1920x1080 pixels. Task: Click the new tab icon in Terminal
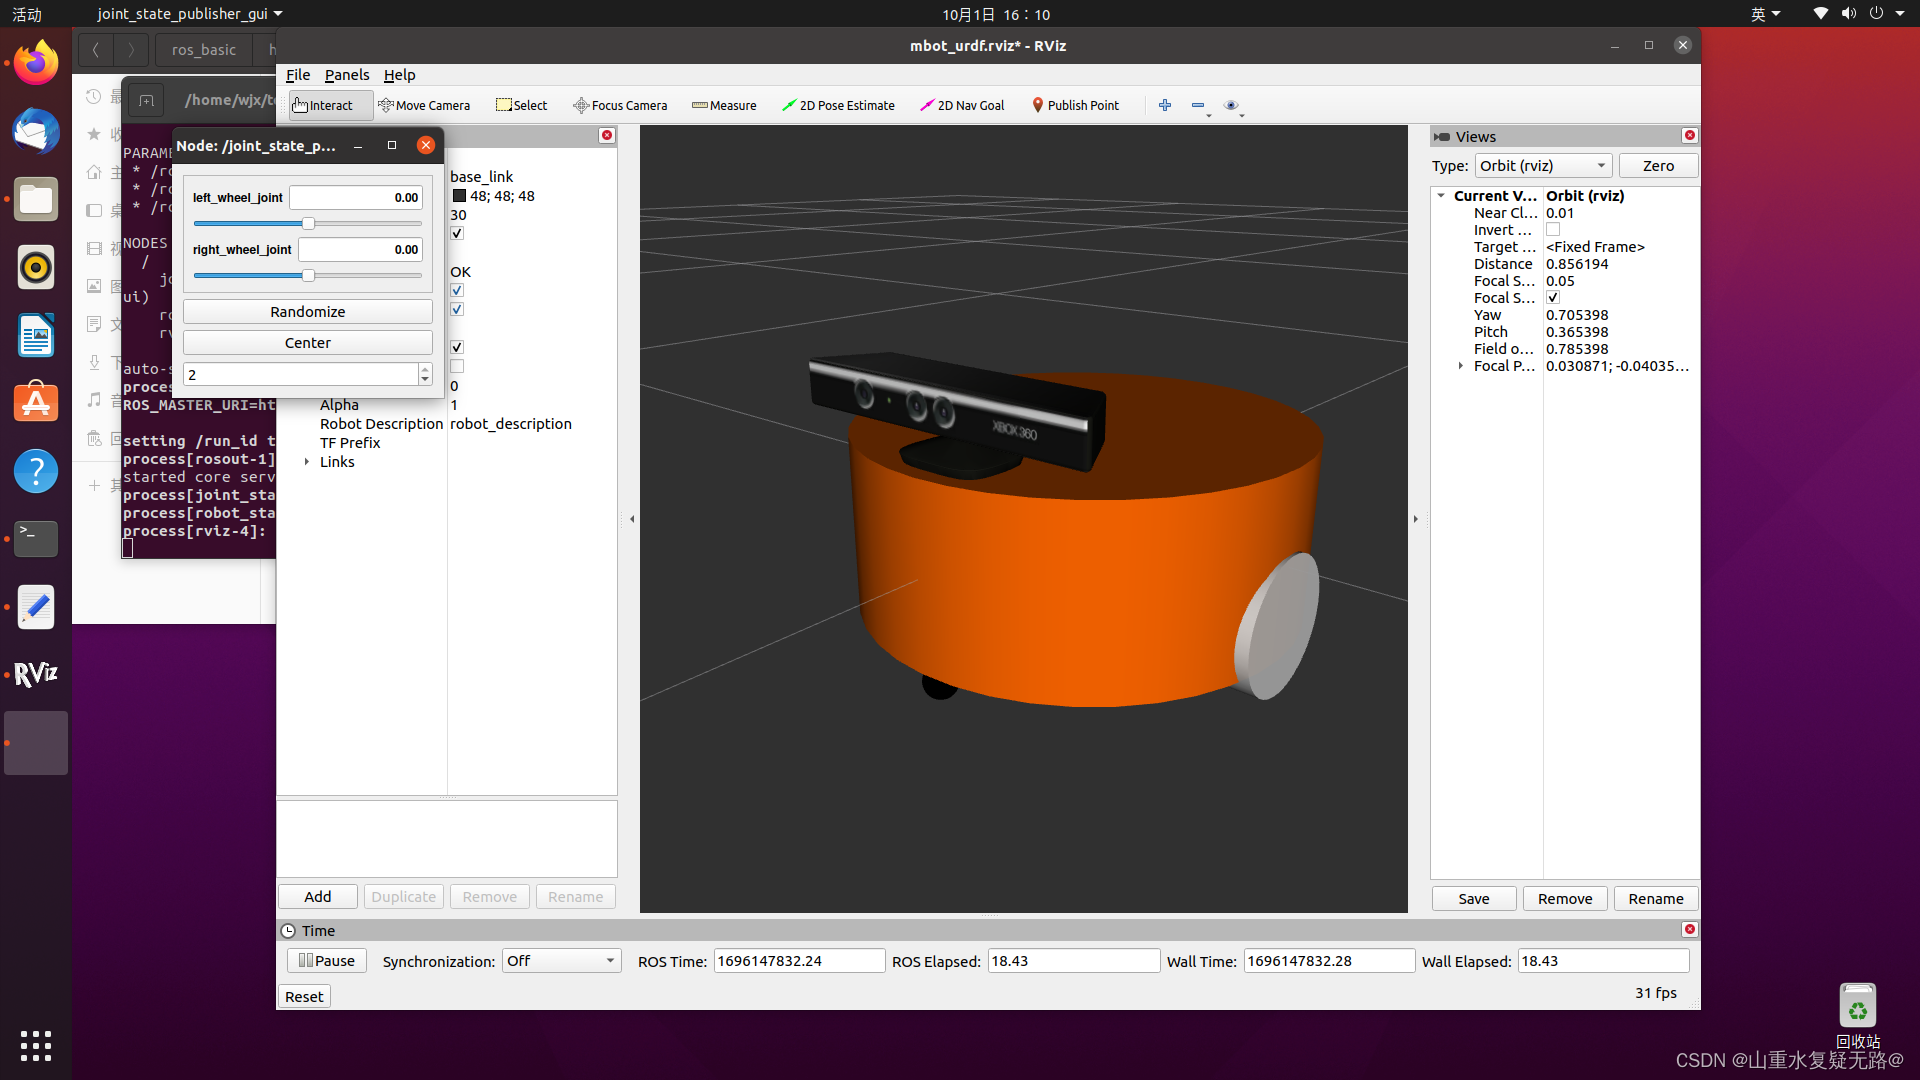tap(146, 100)
